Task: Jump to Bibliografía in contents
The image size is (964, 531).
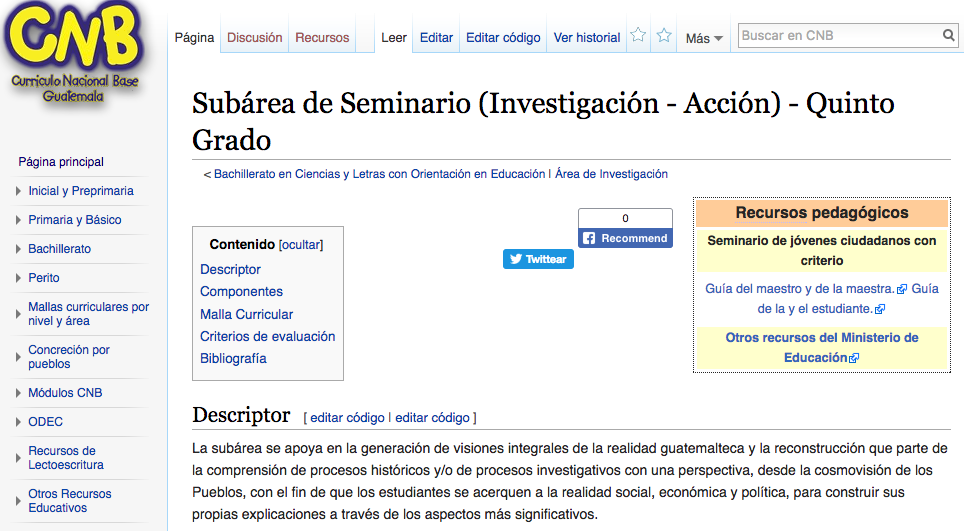Action: [233, 358]
